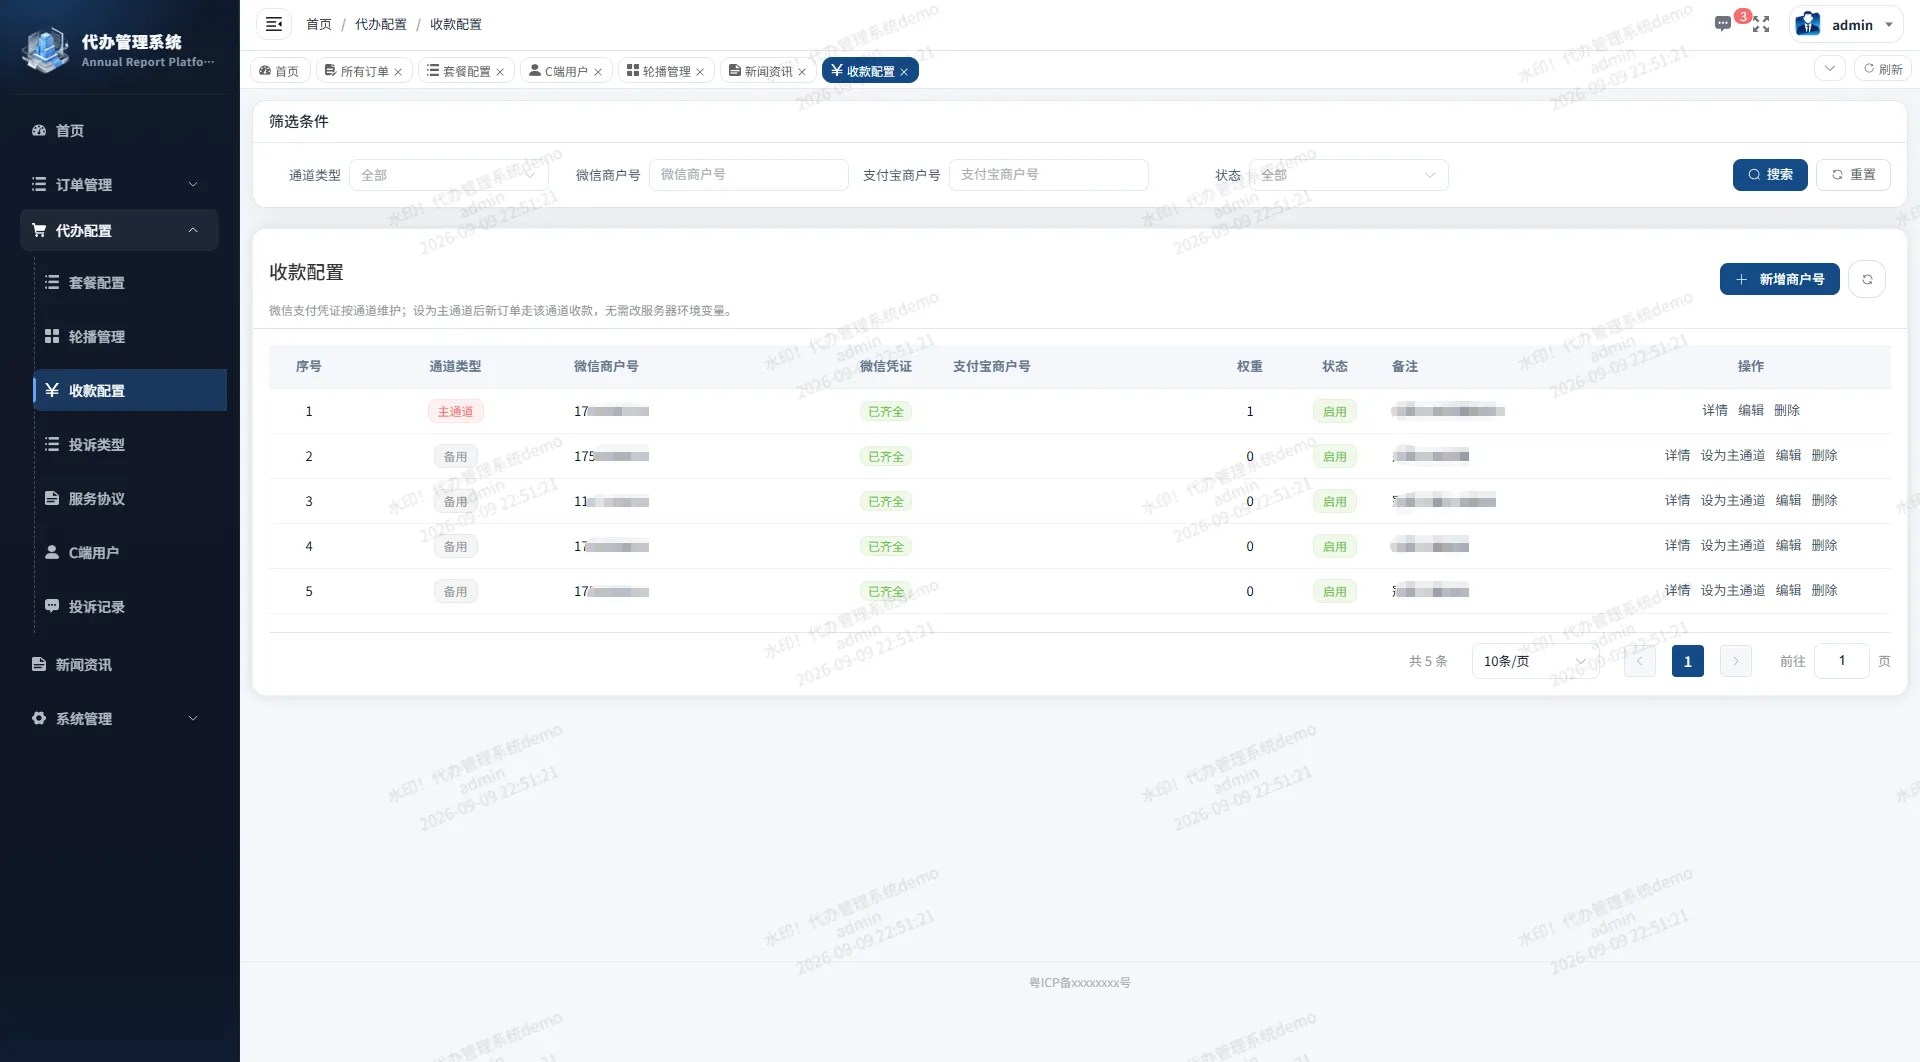This screenshot has height=1062, width=1920.
Task: Go to the next page arrow
Action: coord(1736,661)
